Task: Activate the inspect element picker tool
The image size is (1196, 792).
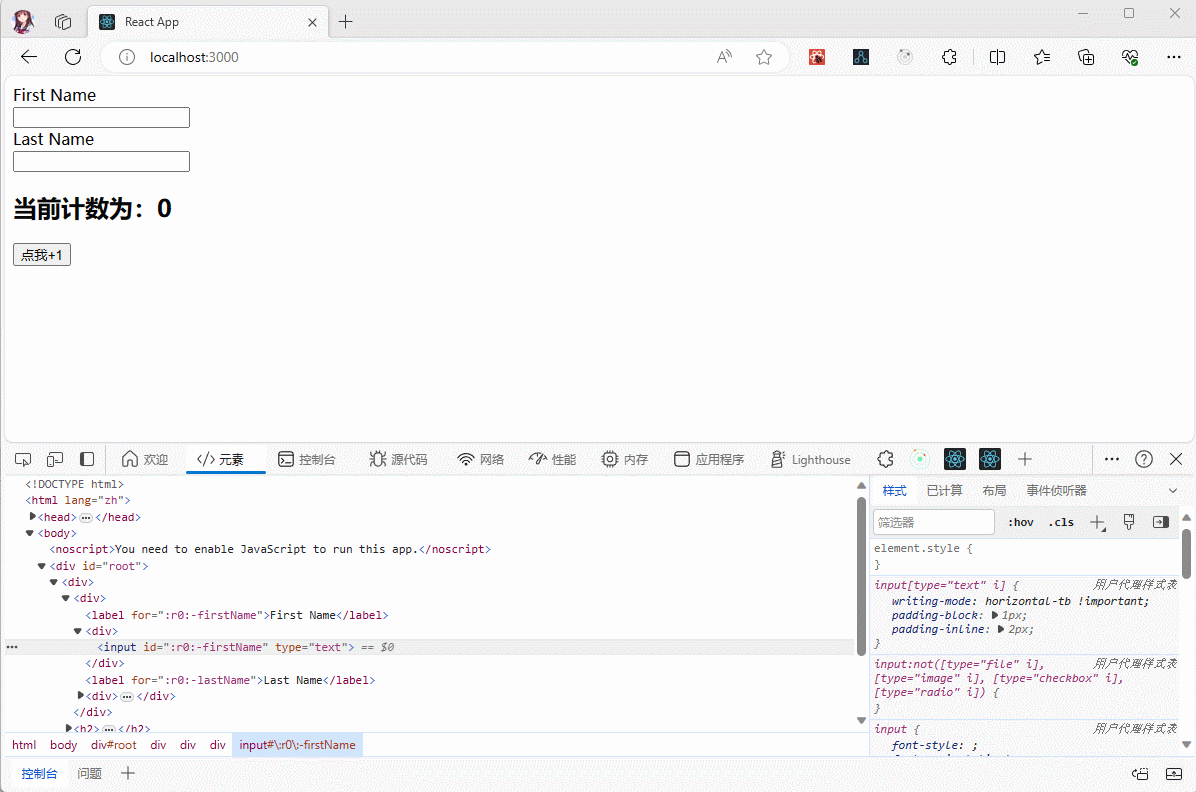Action: (23, 459)
